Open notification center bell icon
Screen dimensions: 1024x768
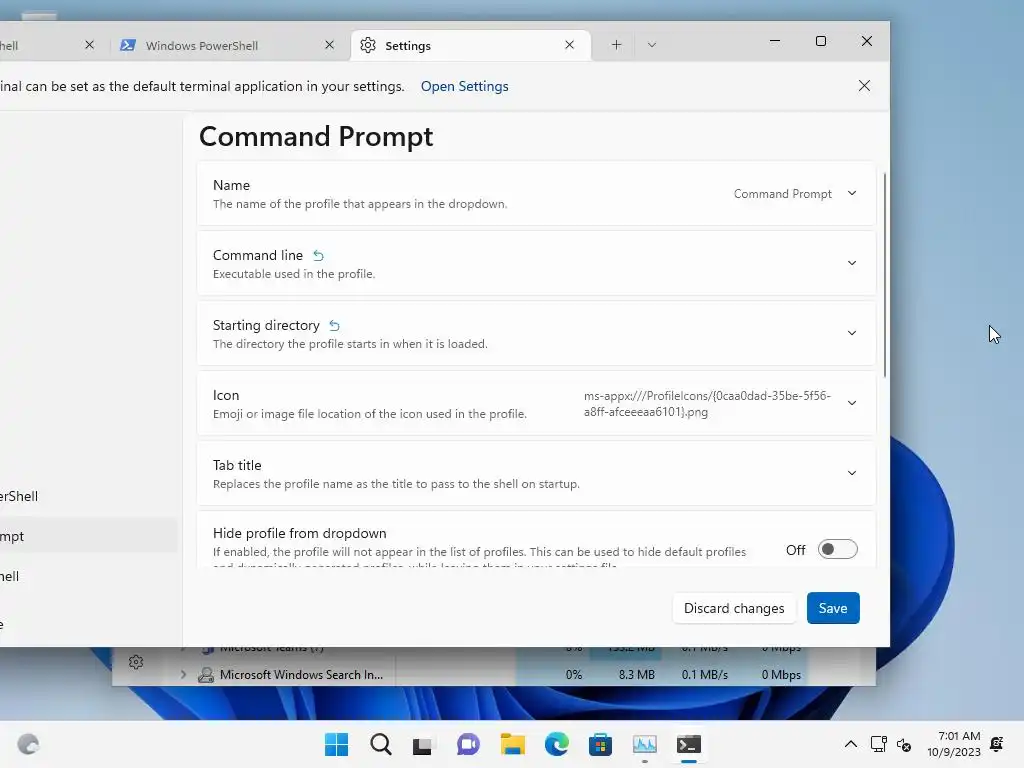click(997, 744)
